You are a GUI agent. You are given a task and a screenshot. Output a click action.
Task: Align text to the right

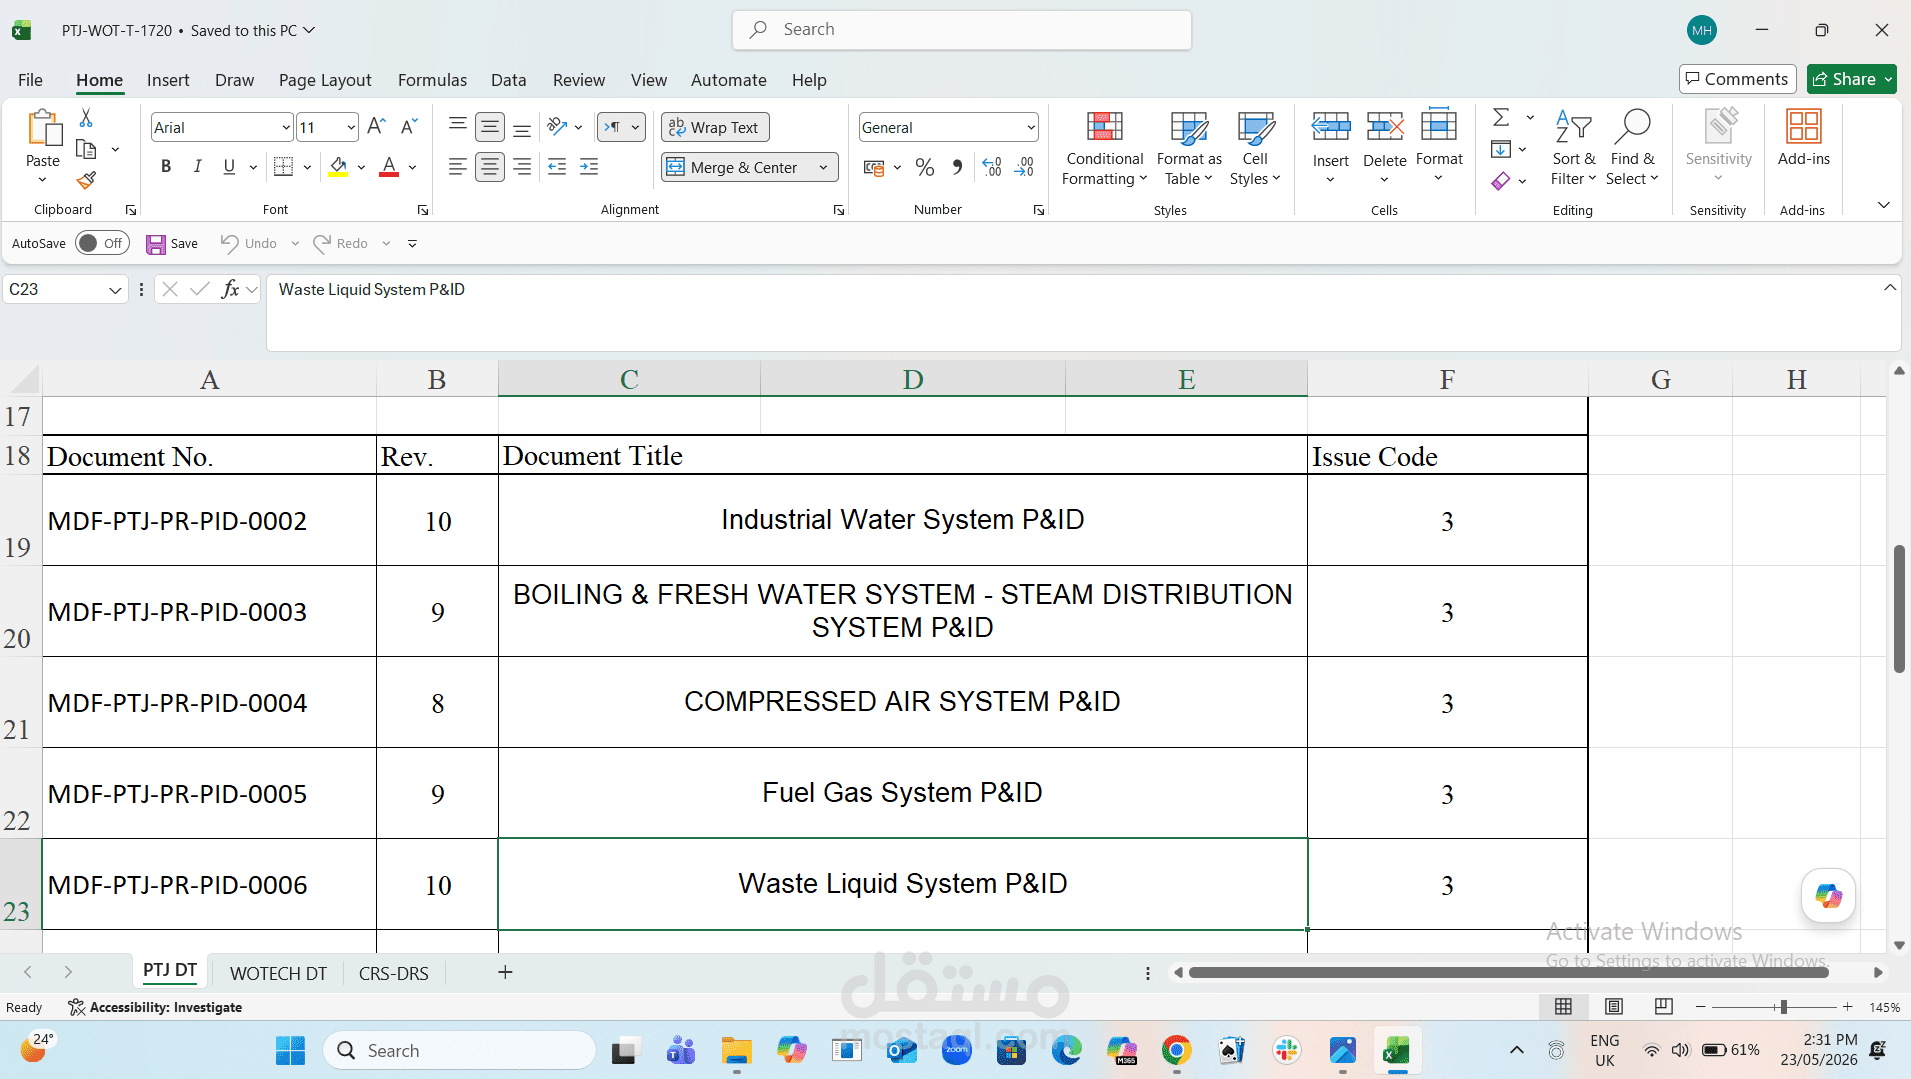pyautogui.click(x=522, y=167)
